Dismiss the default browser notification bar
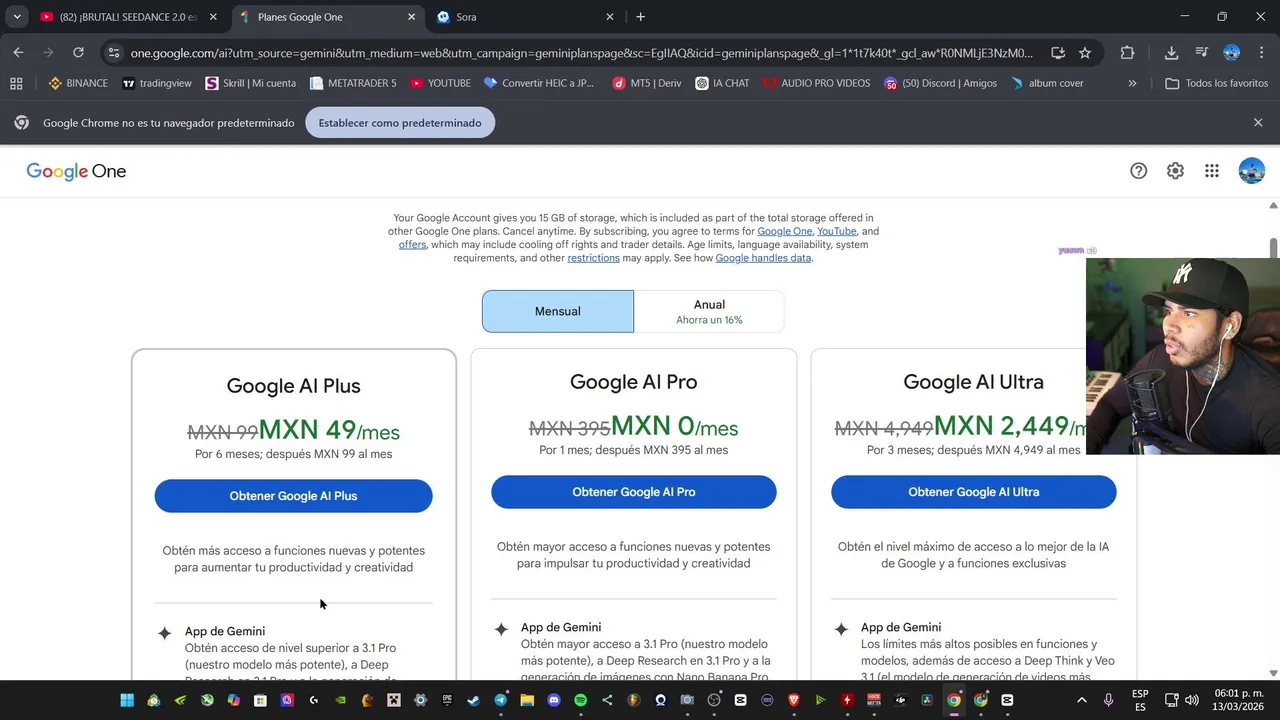Screen dimensions: 1280x720 [1258, 122]
